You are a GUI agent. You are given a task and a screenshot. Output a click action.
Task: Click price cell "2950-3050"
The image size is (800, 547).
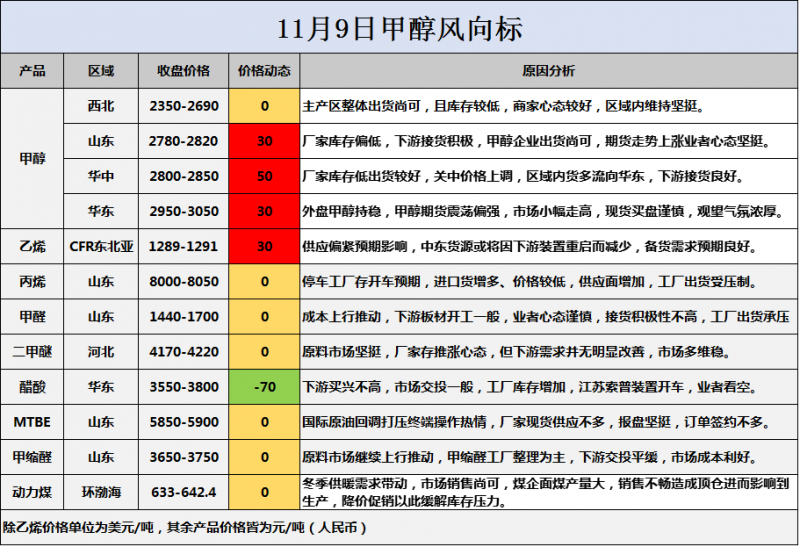click(184, 211)
